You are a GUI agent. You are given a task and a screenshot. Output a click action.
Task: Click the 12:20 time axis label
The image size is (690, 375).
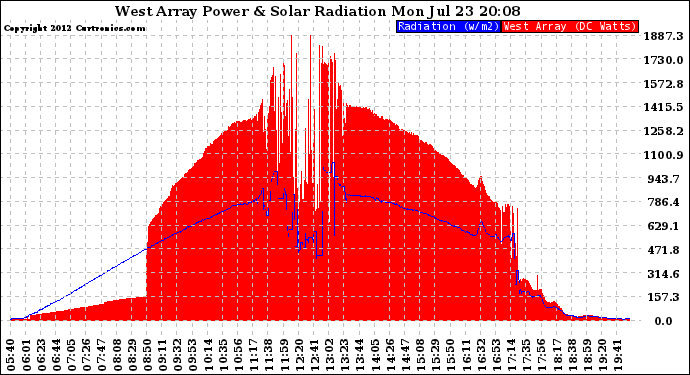click(299, 354)
